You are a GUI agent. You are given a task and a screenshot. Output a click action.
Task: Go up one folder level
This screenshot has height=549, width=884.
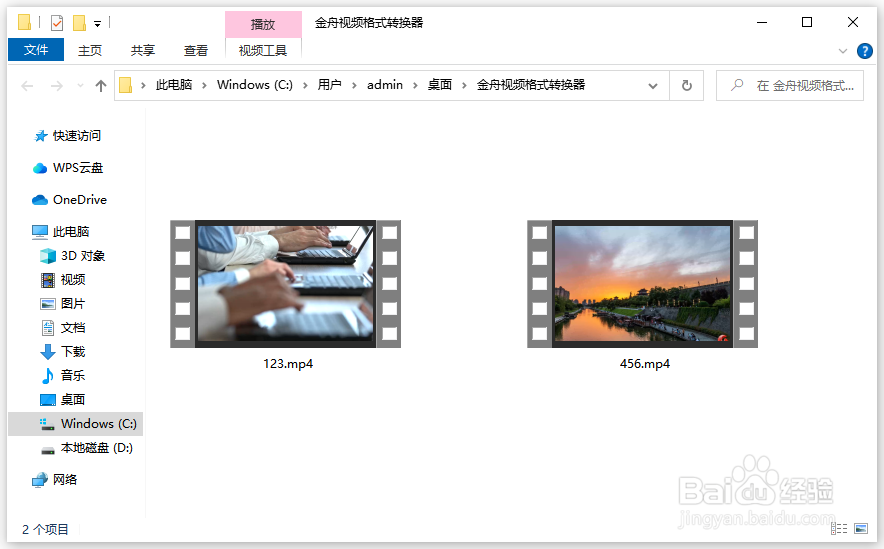101,86
